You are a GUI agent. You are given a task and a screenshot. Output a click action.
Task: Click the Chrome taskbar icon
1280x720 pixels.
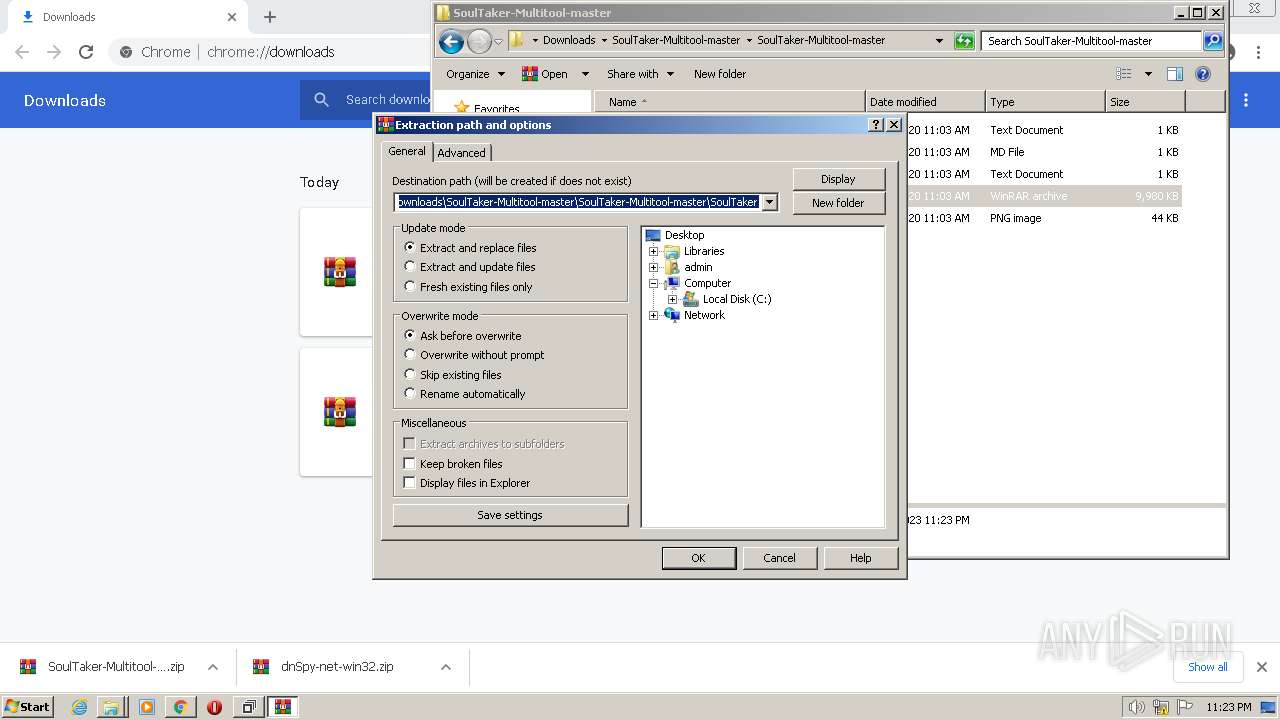180,707
